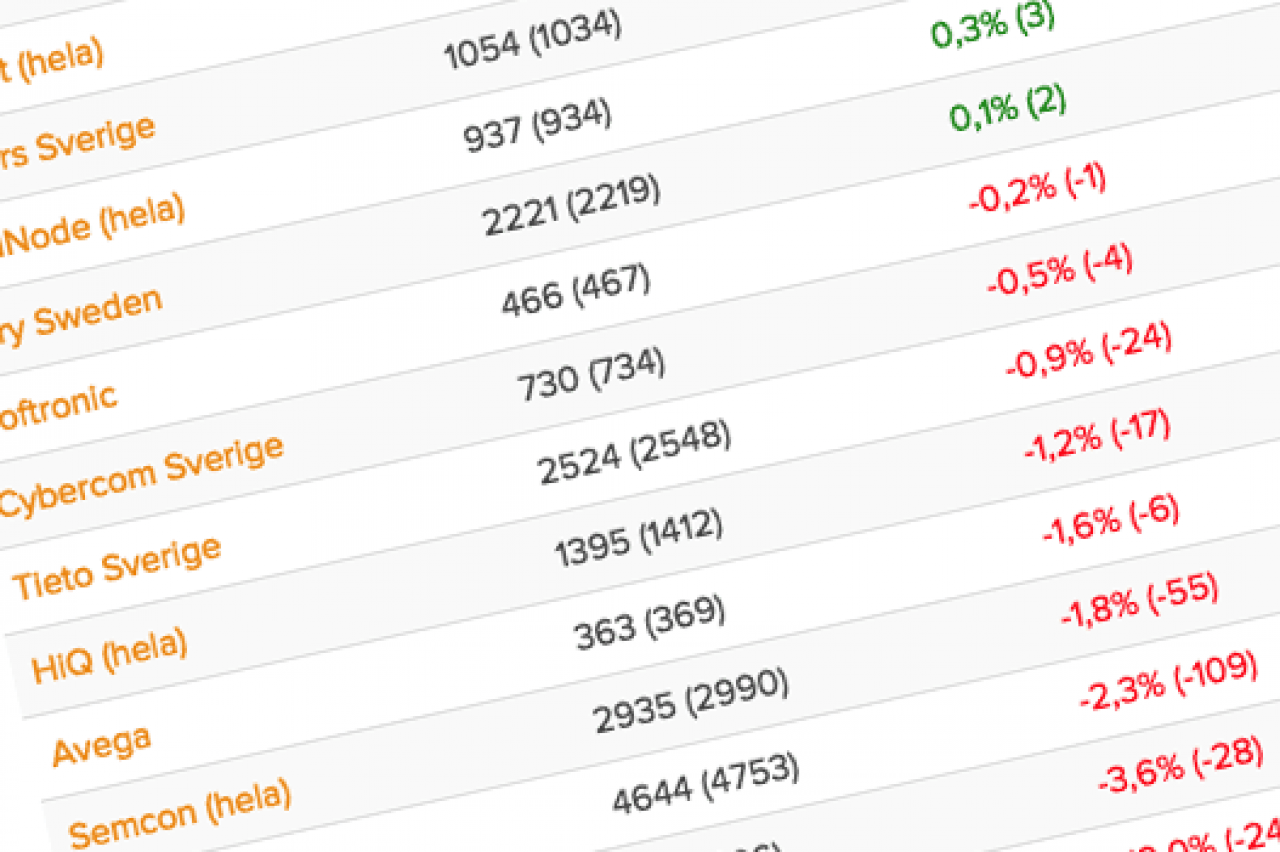This screenshot has width=1280, height=852.
Task: Select the Semcon (hela) link
Action: pos(180,812)
